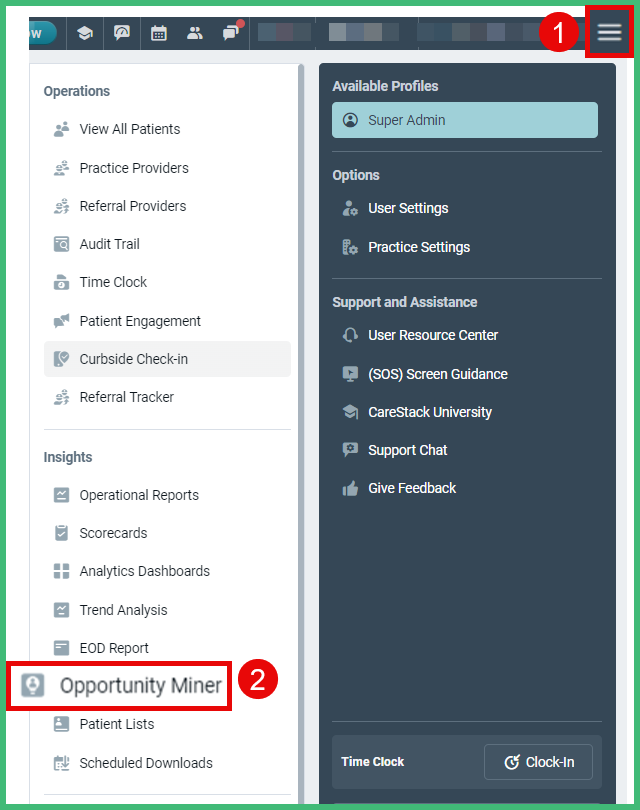The height and width of the screenshot is (810, 640).
Task: Click the Audit Trail magnifier icon
Action: coord(61,244)
